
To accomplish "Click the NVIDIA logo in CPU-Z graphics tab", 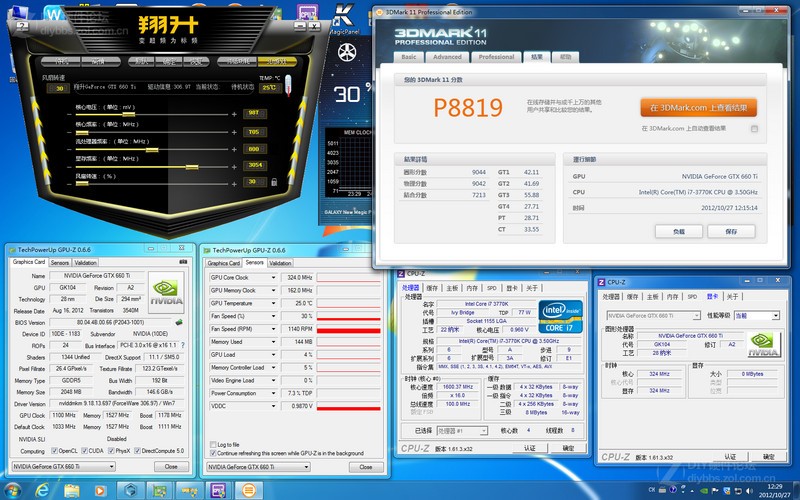I will [x=763, y=344].
